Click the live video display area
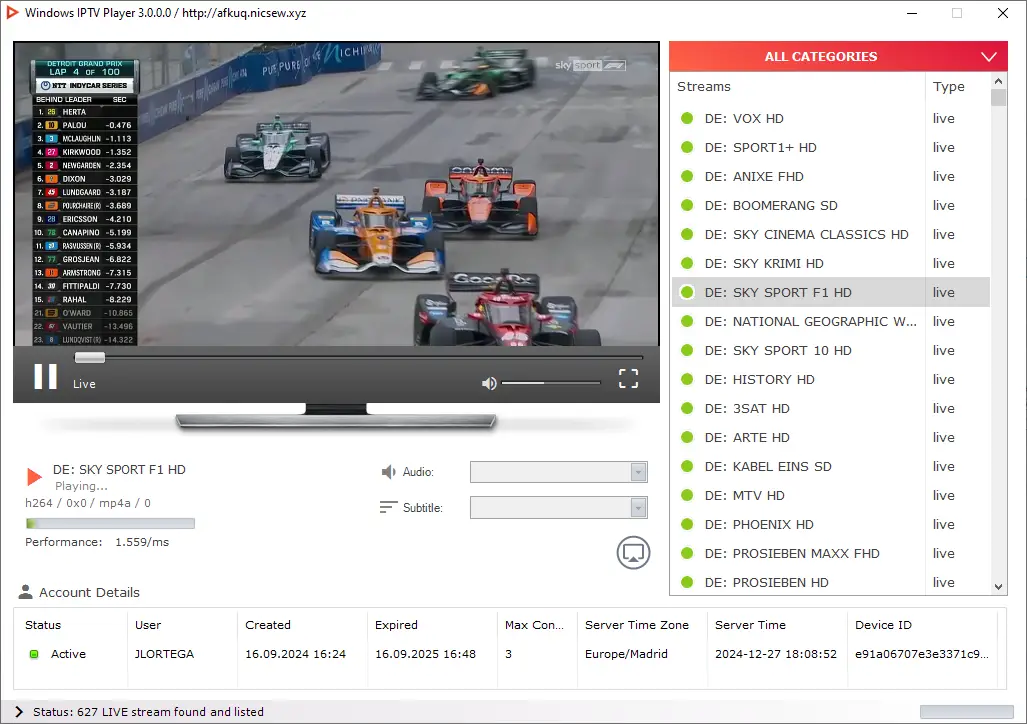The height and width of the screenshot is (724, 1027). click(x=336, y=194)
